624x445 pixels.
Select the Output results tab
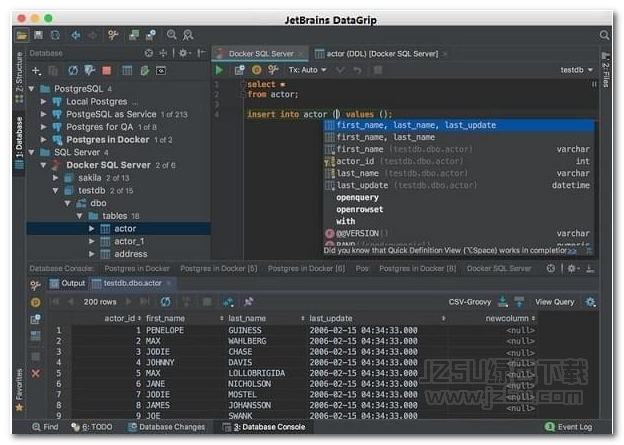[67, 283]
